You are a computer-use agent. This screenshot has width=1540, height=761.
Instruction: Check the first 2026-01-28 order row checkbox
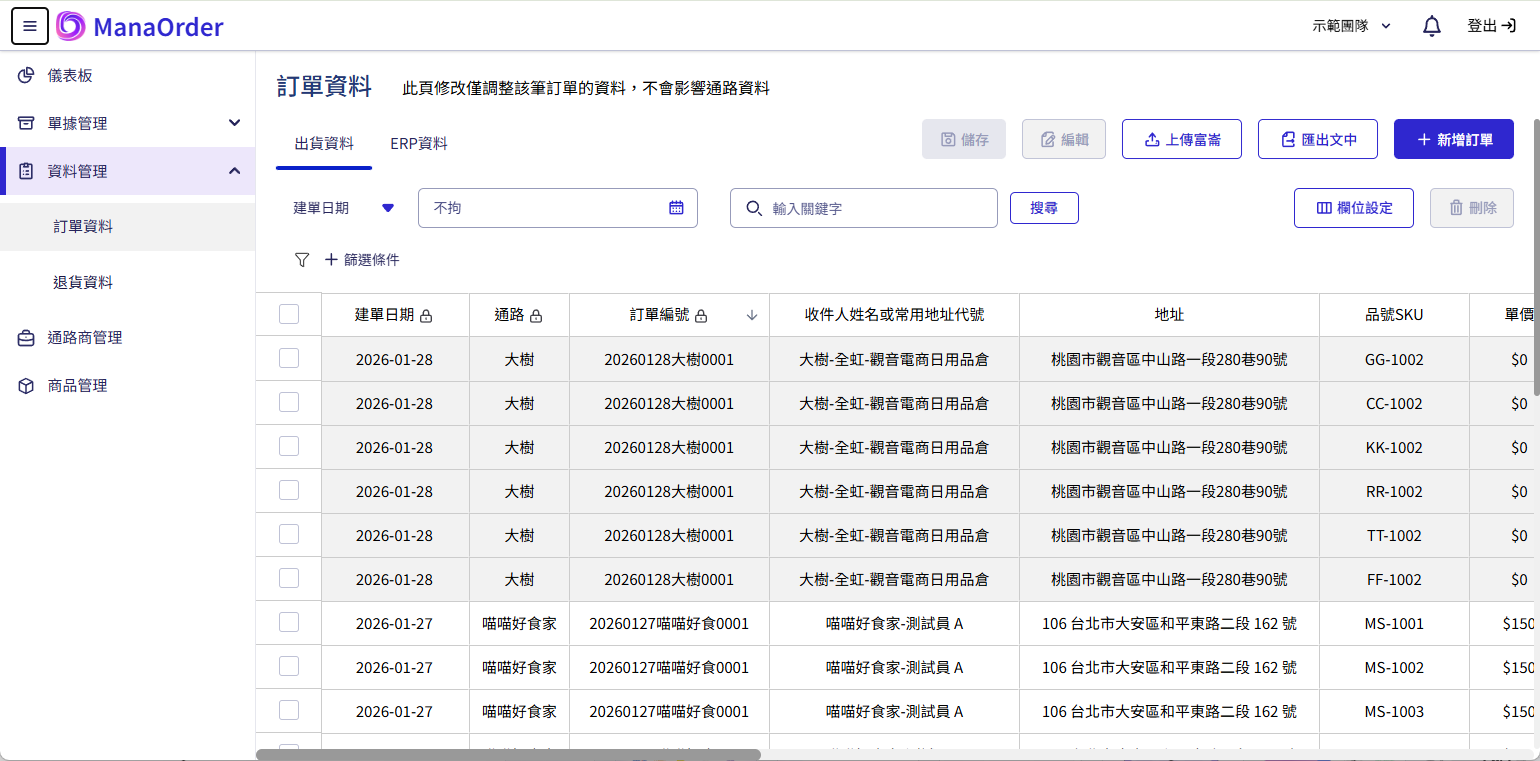[288, 359]
